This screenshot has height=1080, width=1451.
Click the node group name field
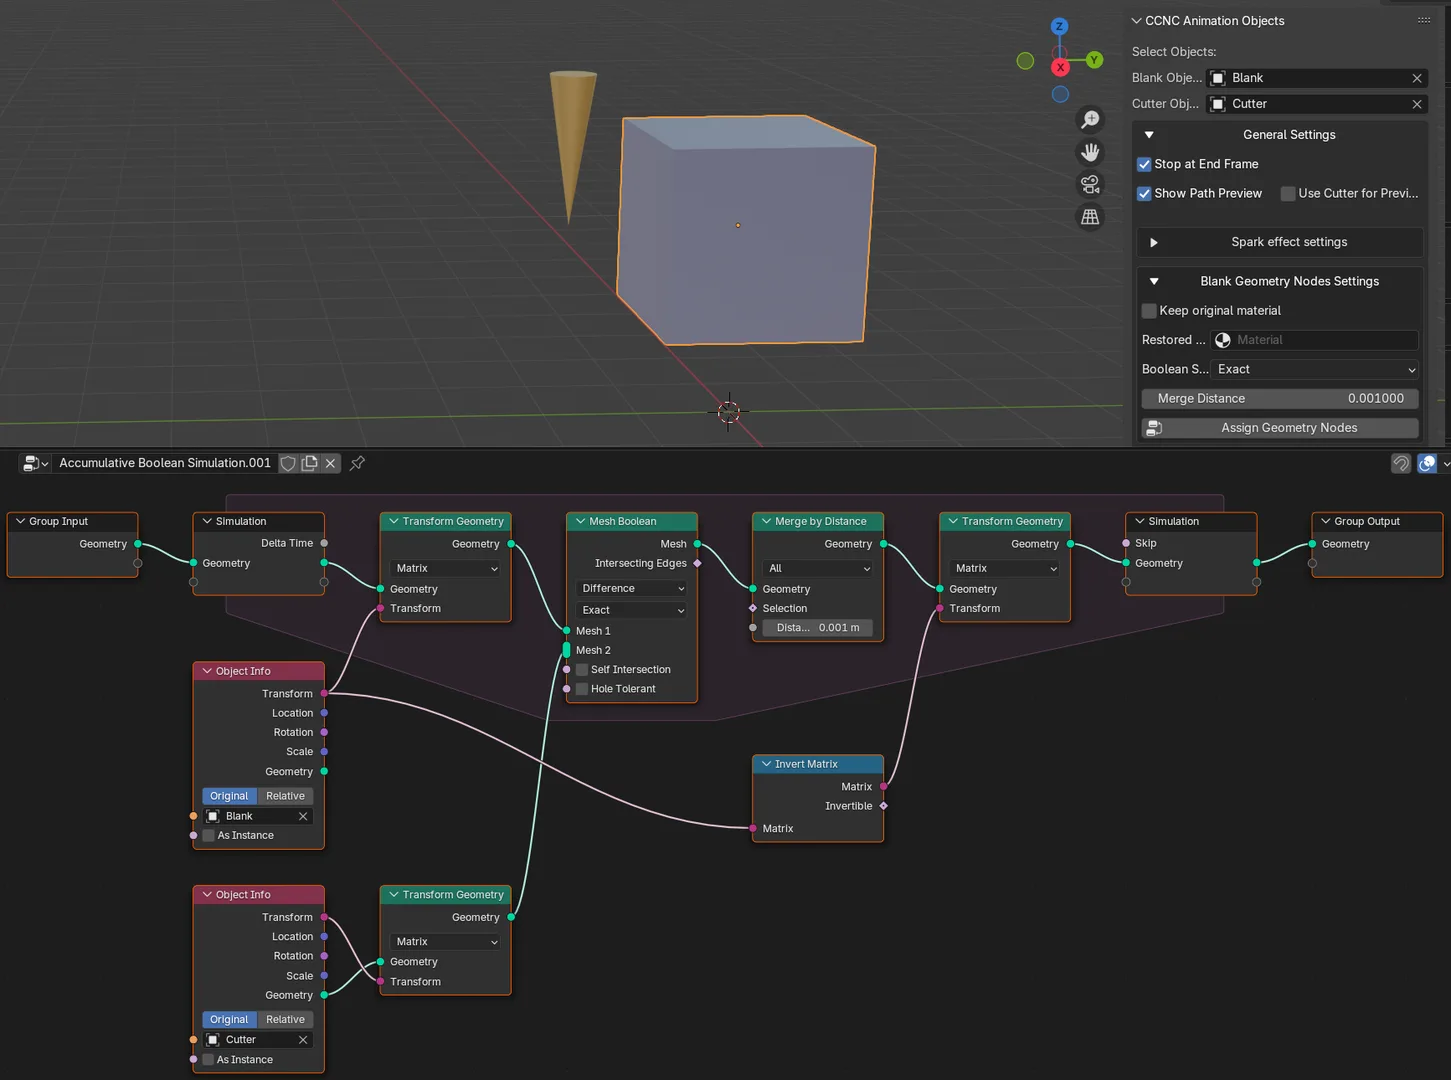click(165, 463)
